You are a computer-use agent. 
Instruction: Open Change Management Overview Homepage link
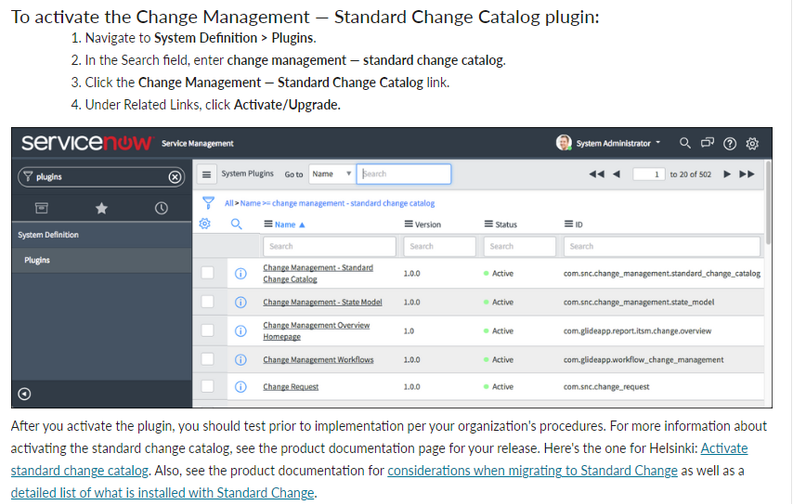coord(316,331)
